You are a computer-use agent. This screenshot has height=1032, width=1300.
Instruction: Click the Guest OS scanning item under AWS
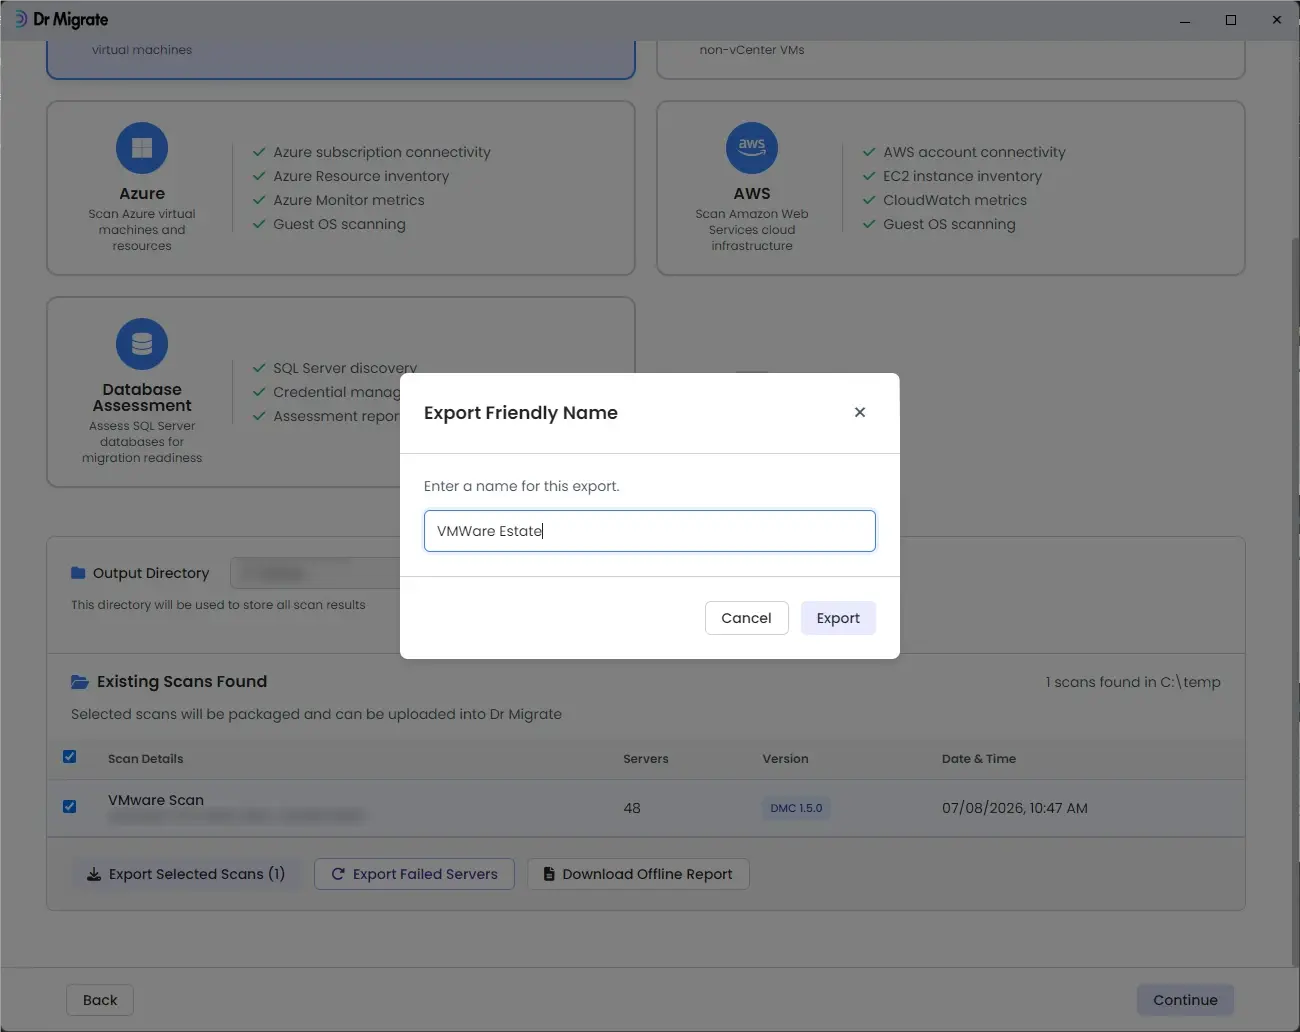tap(949, 224)
